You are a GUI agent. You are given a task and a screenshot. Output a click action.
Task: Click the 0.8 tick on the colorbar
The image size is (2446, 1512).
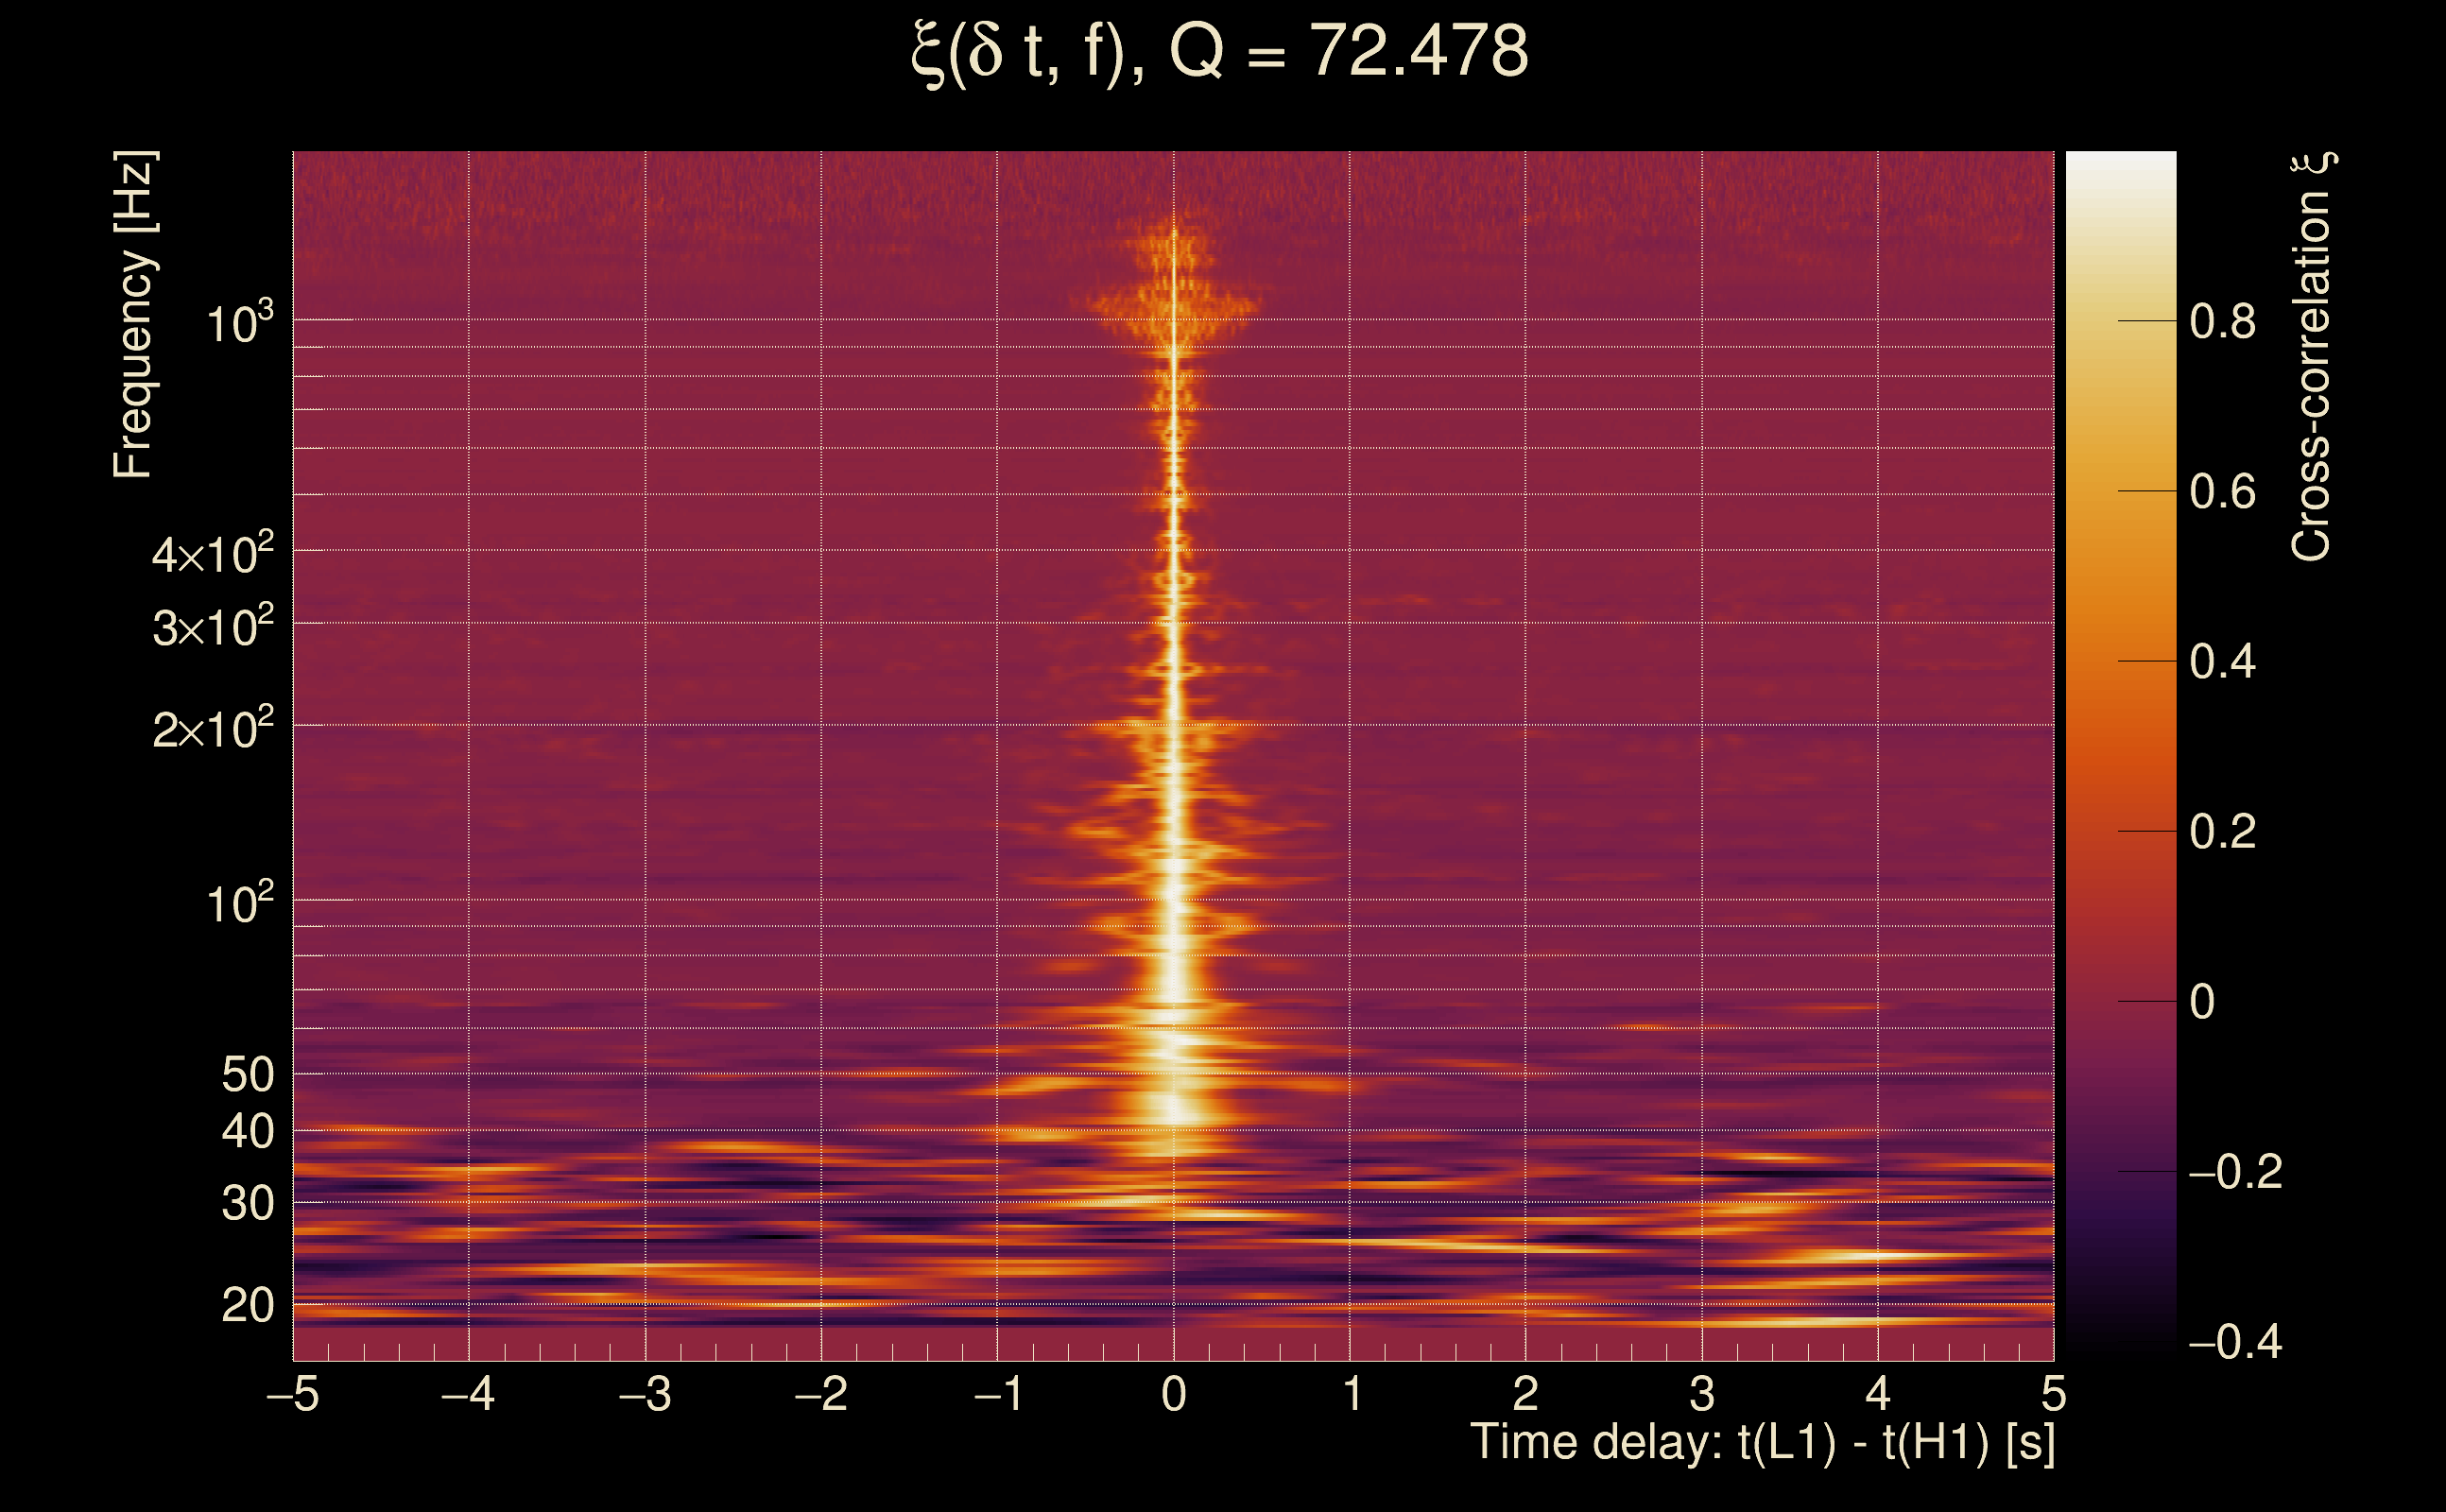[x=2222, y=322]
